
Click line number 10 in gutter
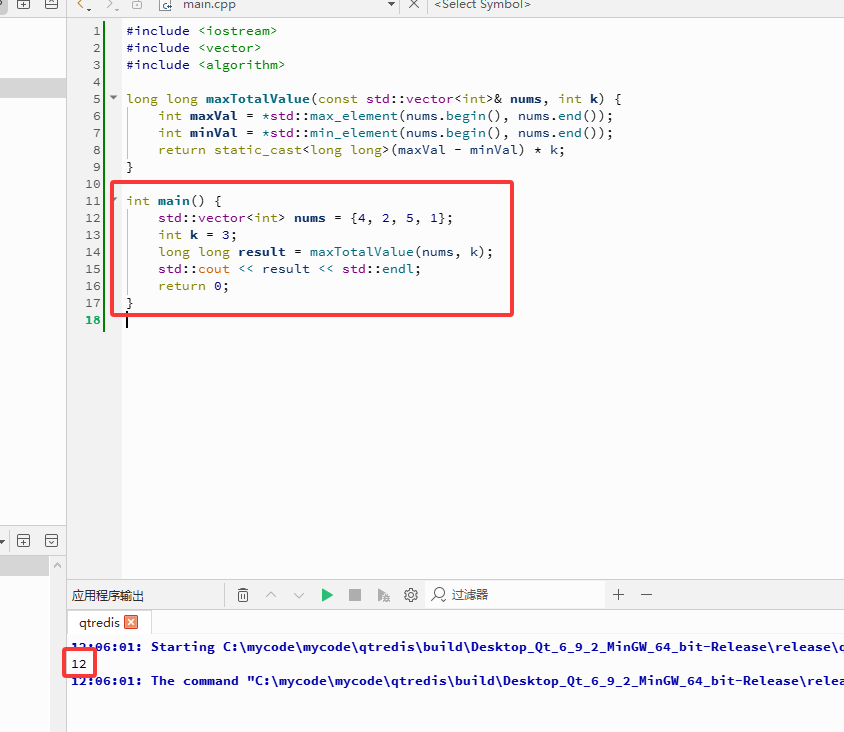point(93,184)
